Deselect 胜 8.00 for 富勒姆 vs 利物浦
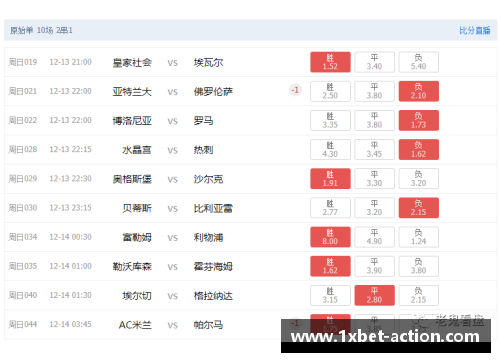The image size is (500, 362). [x=330, y=237]
